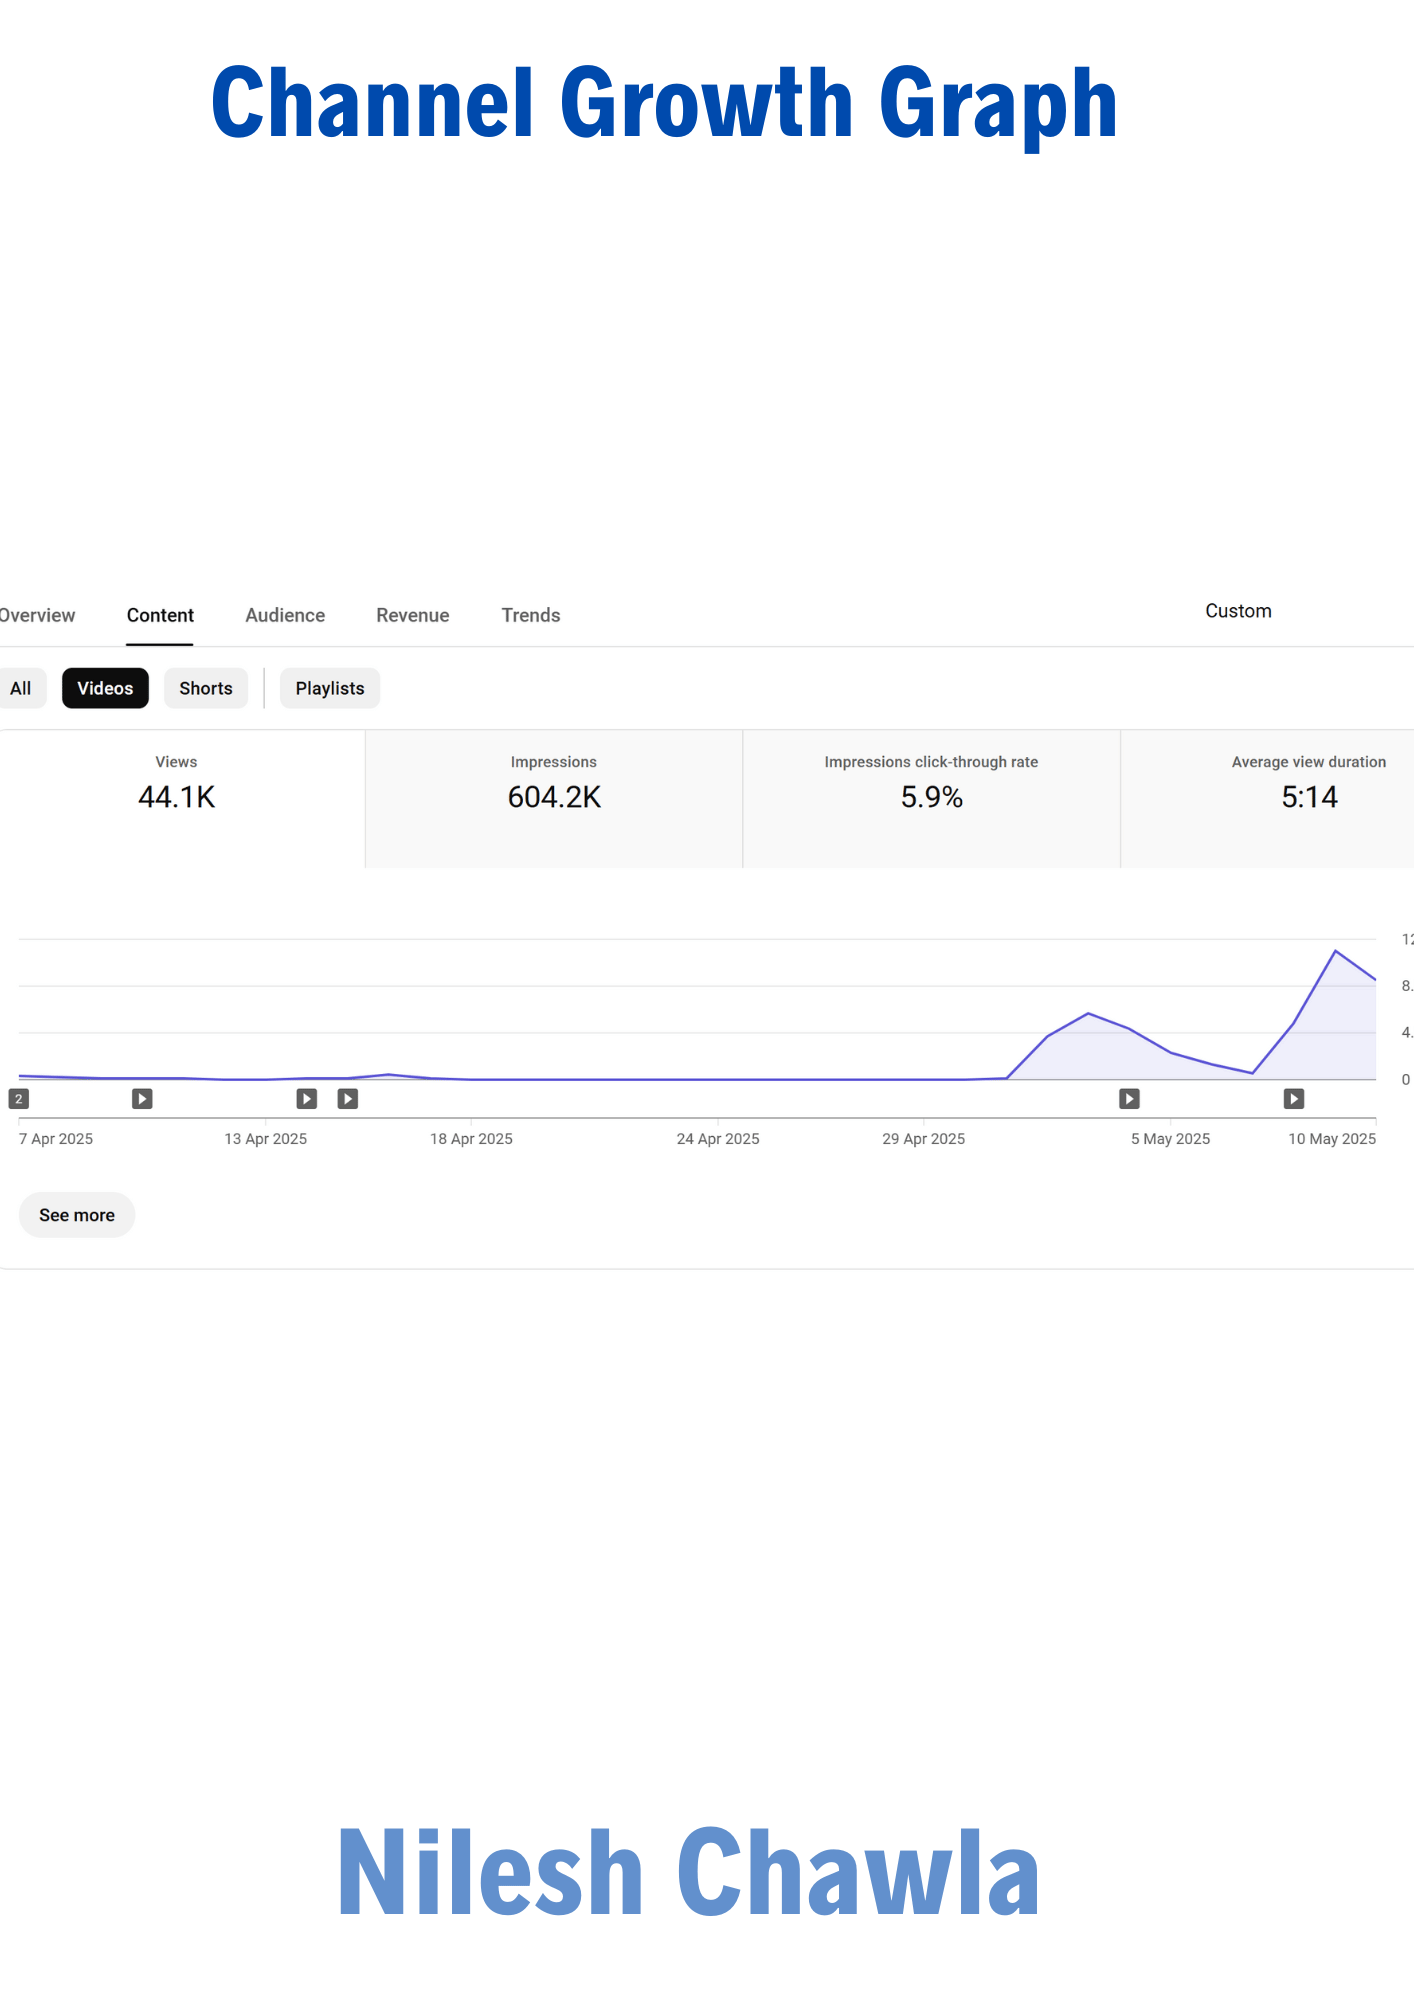Click first video marker right after 13 Apr
The height and width of the screenshot is (2000, 1414).
[x=306, y=1099]
